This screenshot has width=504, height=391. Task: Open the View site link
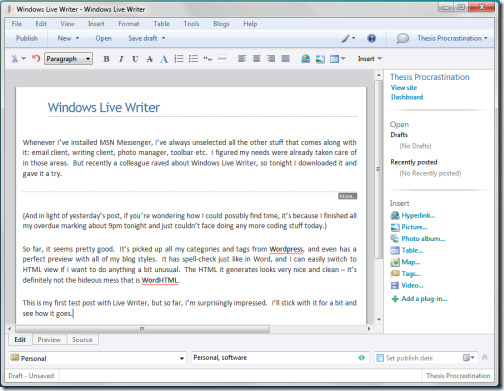click(x=404, y=88)
